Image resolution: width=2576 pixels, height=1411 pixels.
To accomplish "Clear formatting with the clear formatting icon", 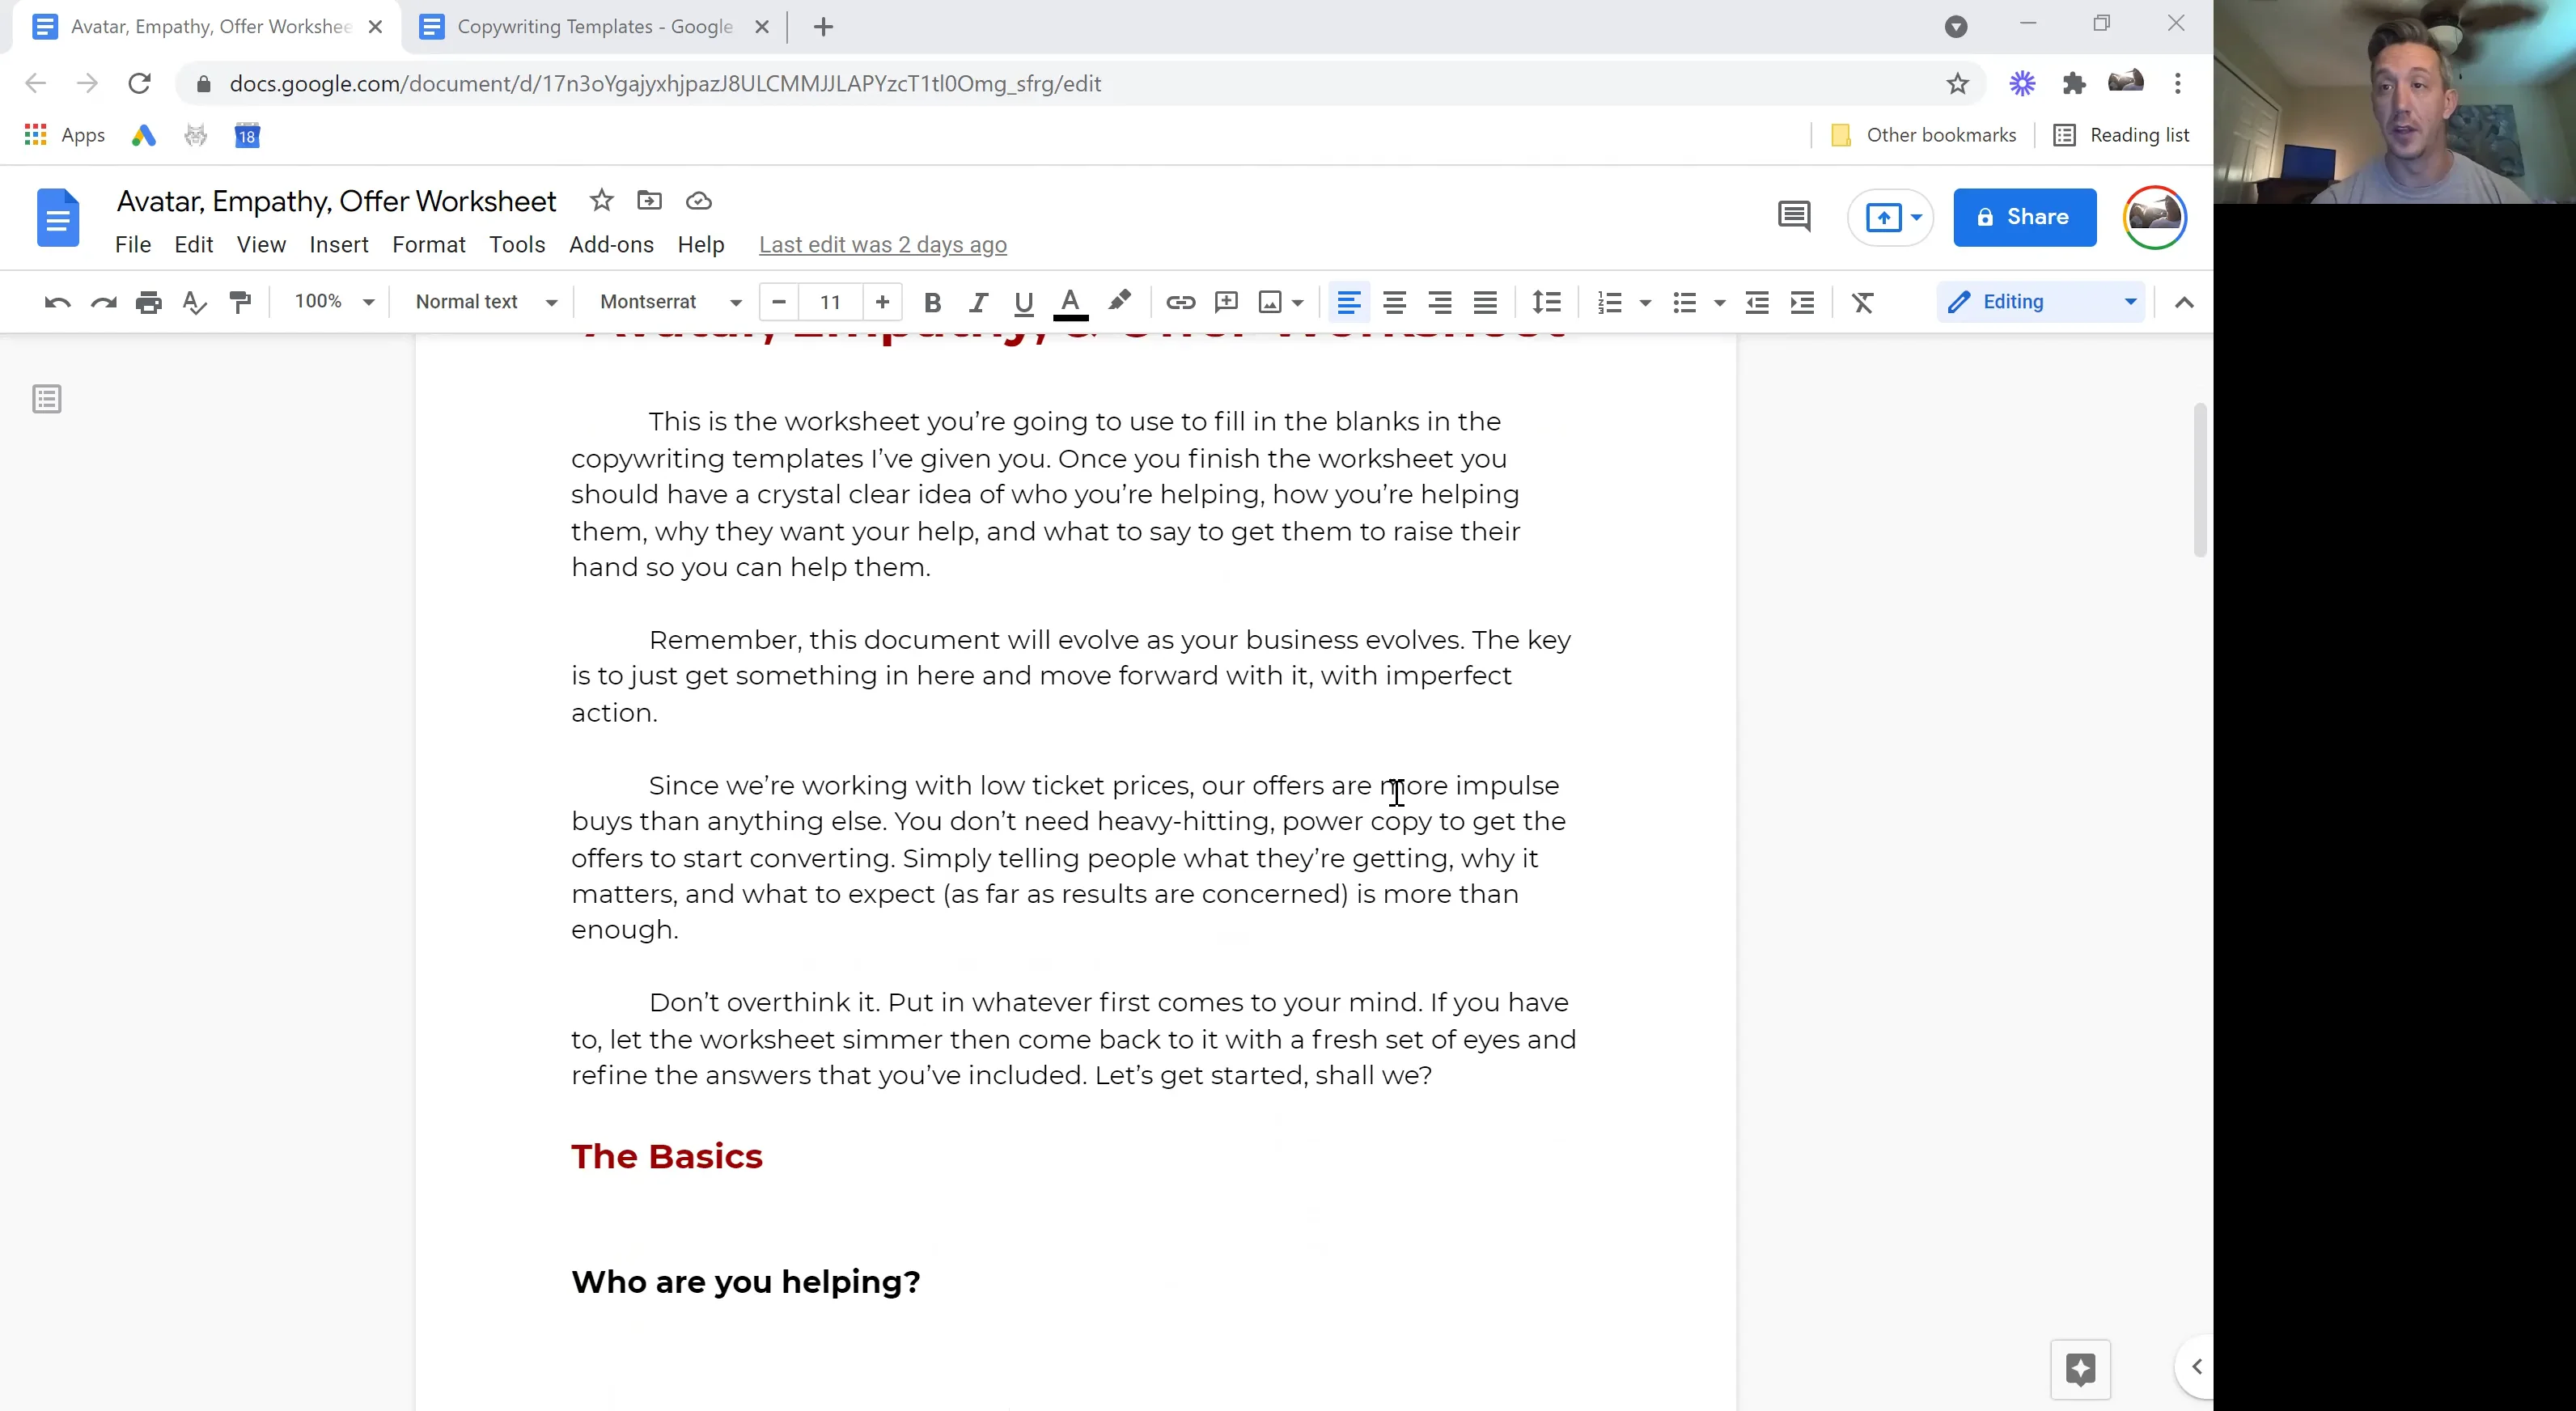I will [x=1861, y=302].
